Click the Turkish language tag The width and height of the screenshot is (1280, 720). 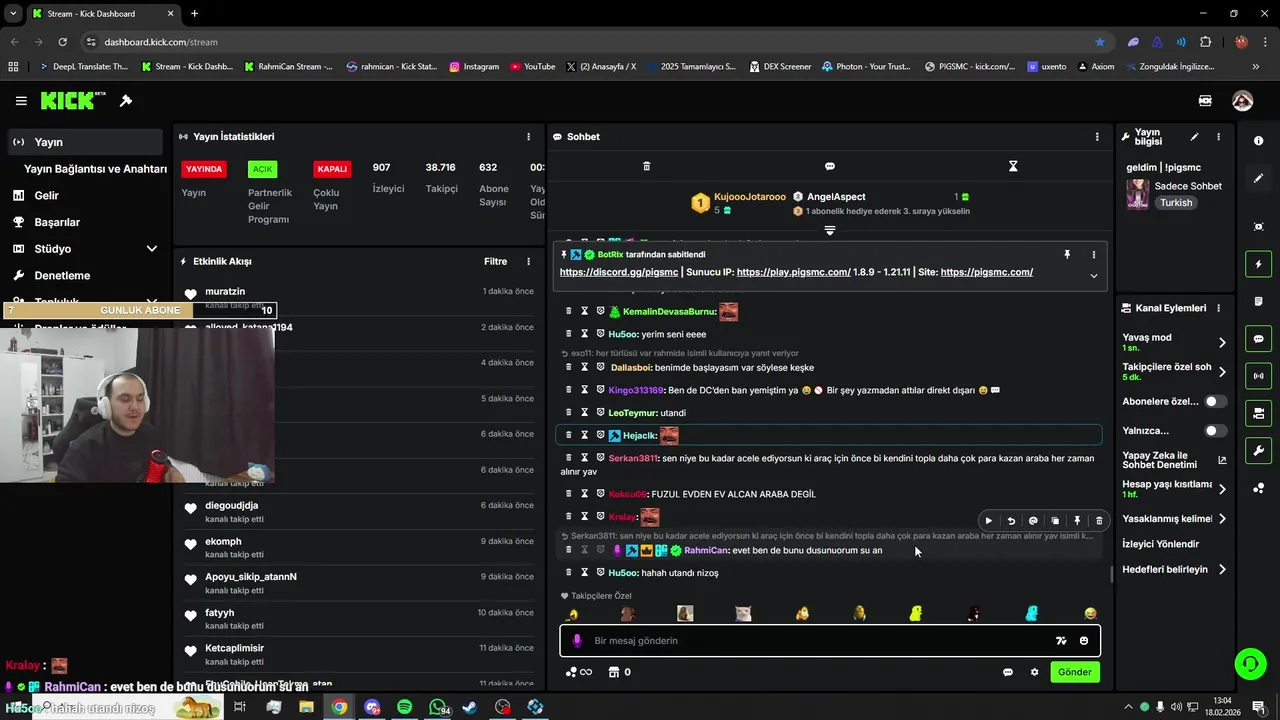(x=1176, y=203)
